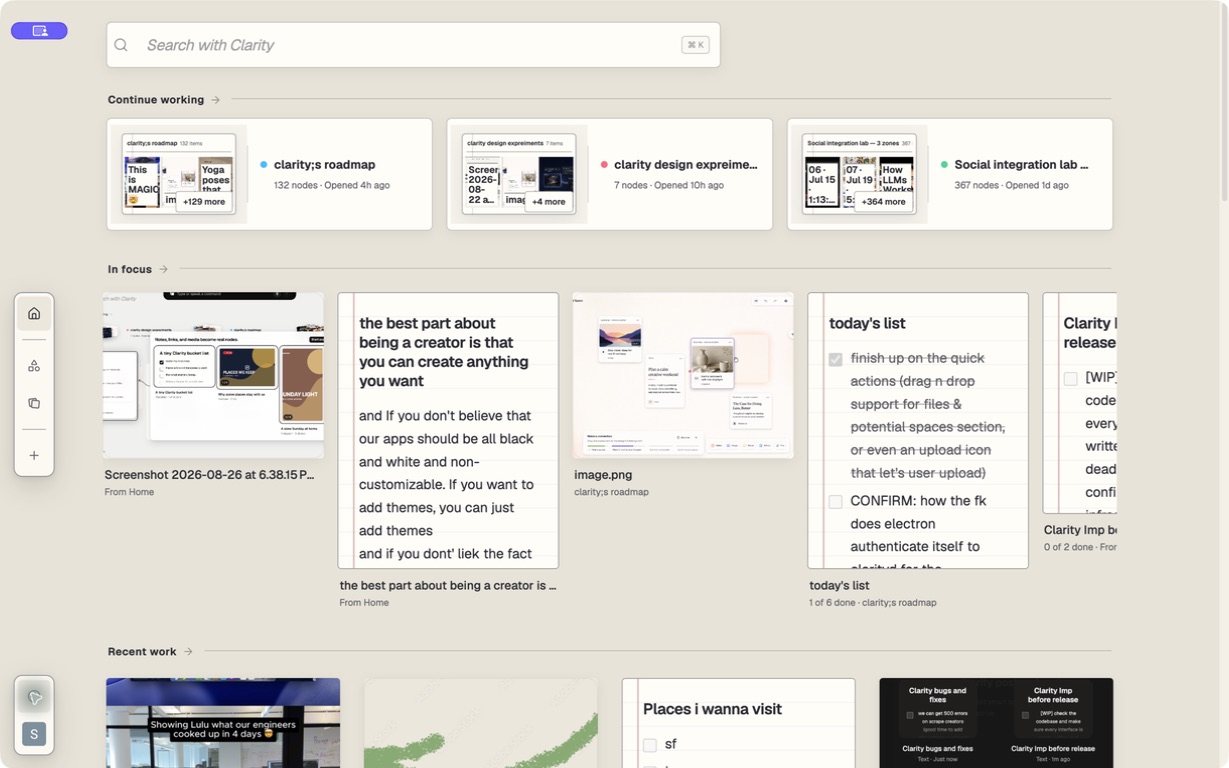This screenshot has width=1229, height=768.
Task: Click the search magnifier icon
Action: tap(121, 45)
